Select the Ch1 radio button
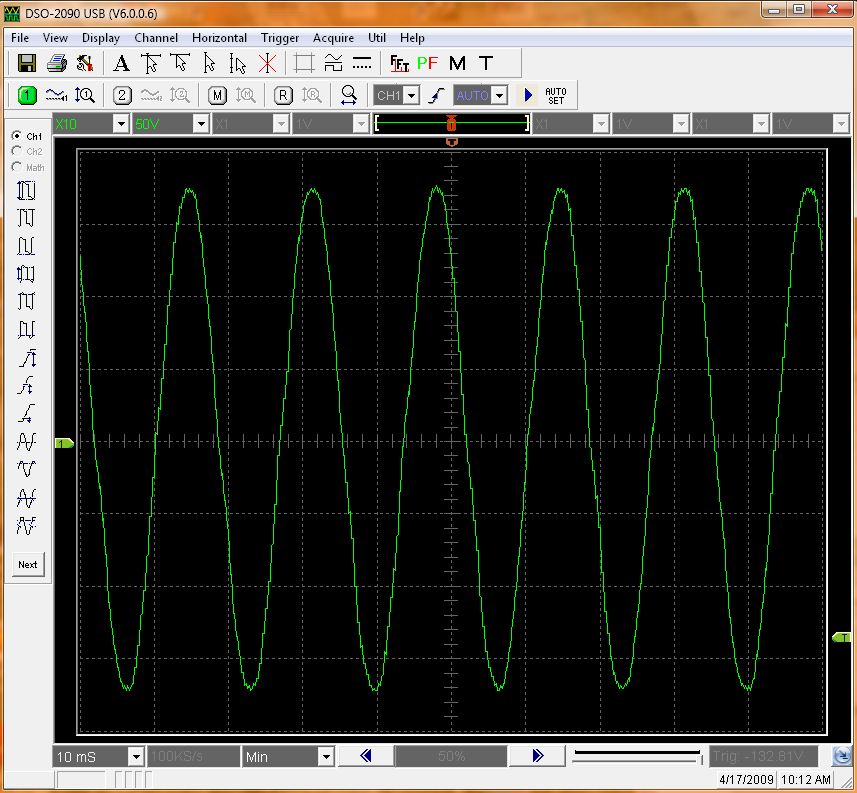 point(15,136)
